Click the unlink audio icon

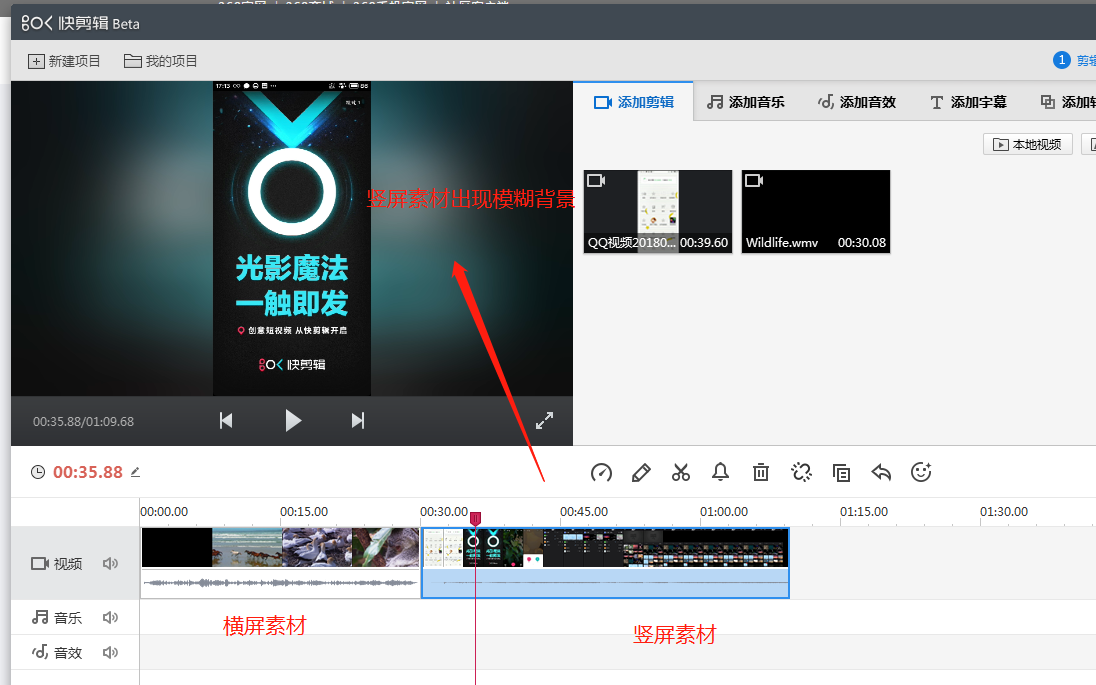[801, 472]
